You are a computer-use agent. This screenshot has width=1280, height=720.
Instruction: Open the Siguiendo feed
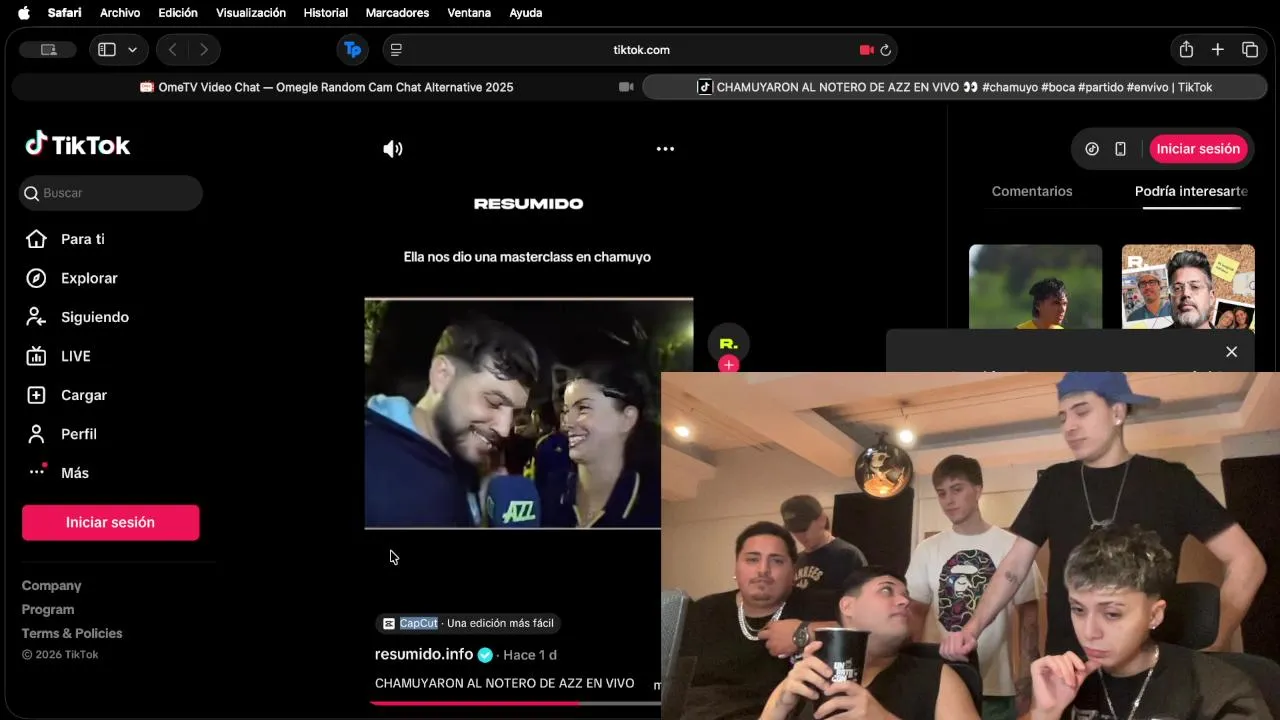coord(77,317)
